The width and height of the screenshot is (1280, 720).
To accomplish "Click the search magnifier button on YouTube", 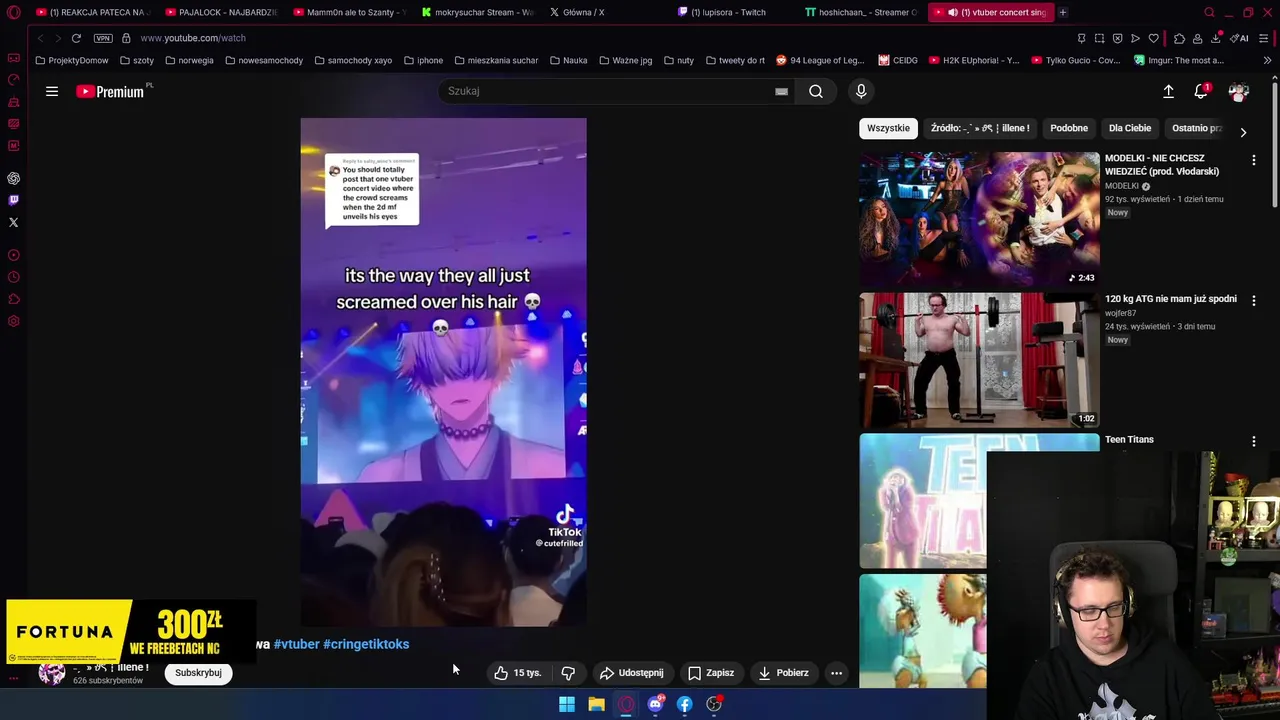I will (816, 91).
